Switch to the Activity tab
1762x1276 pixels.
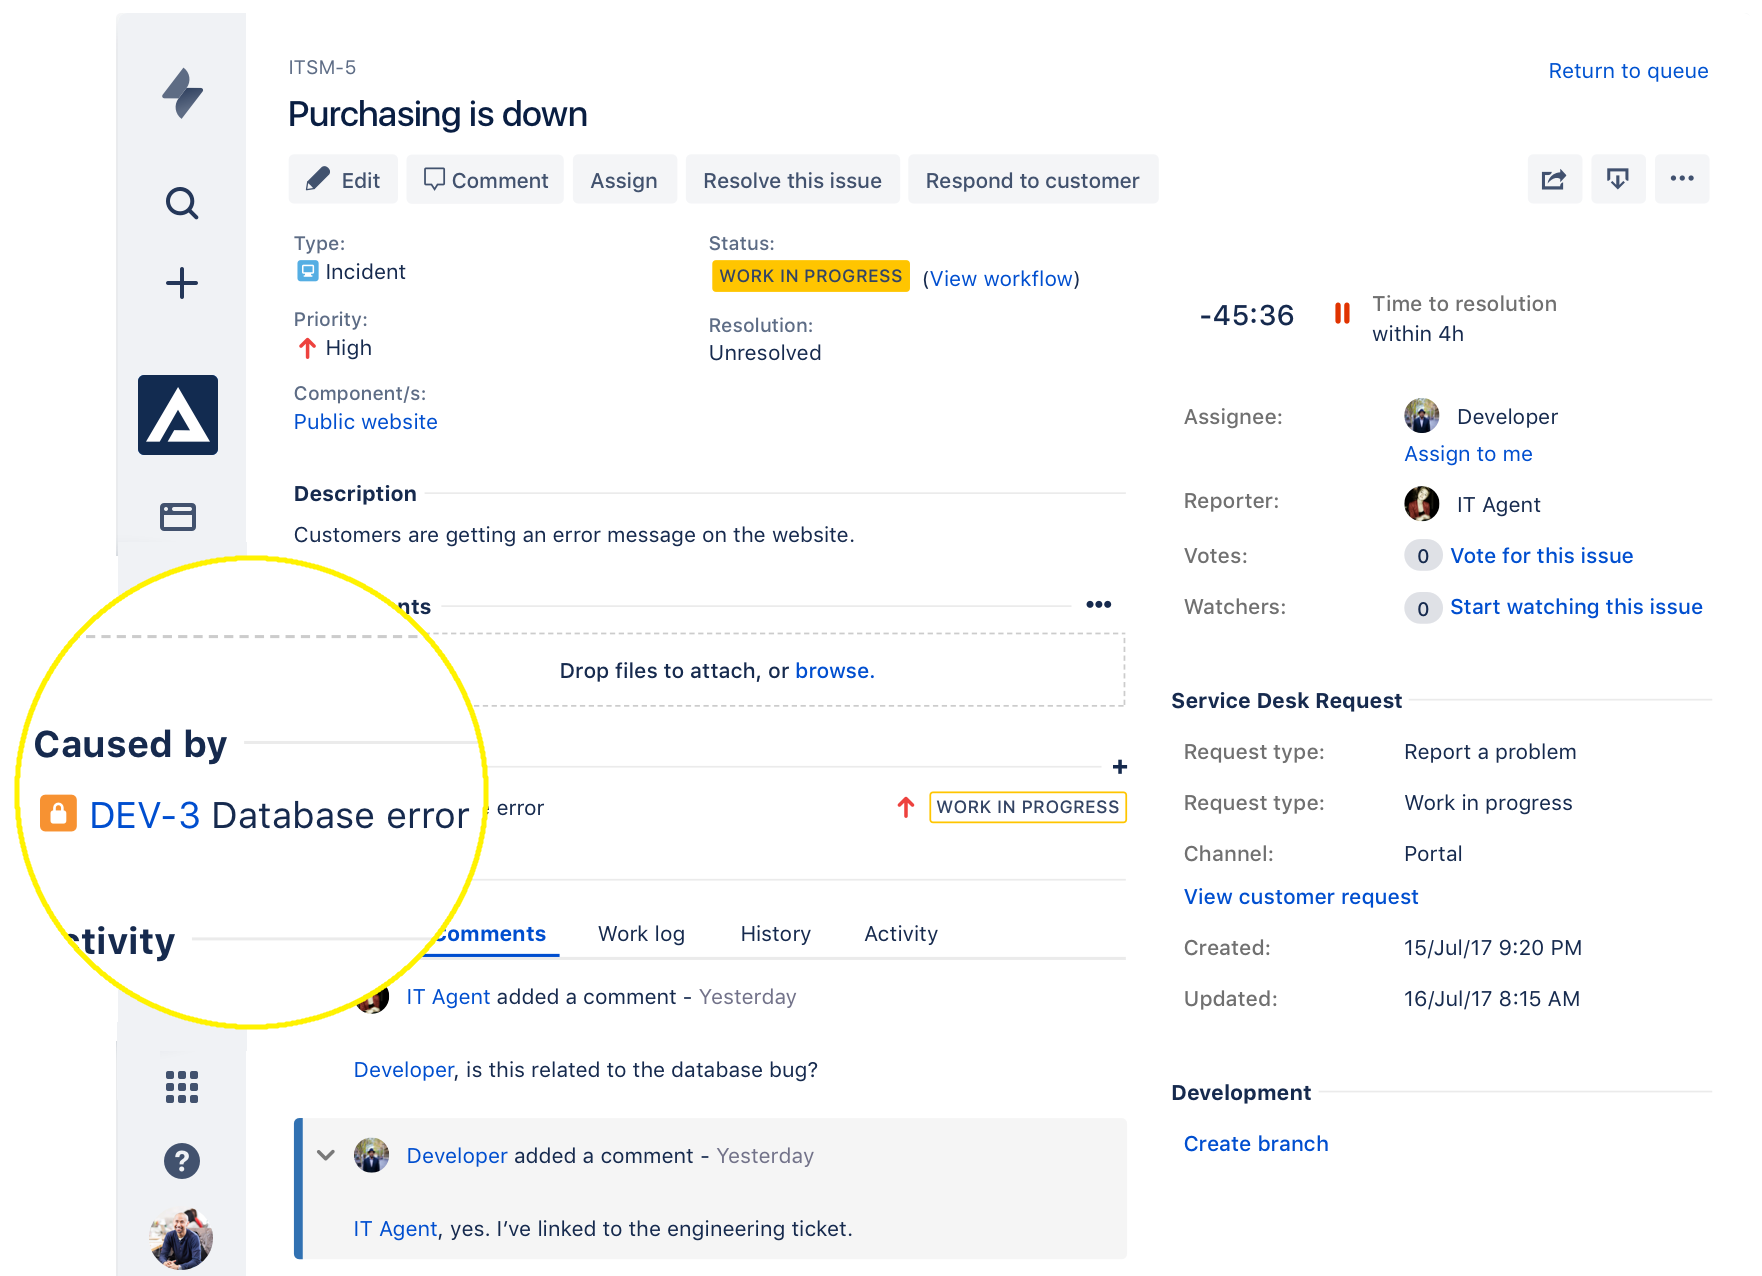[x=901, y=934]
